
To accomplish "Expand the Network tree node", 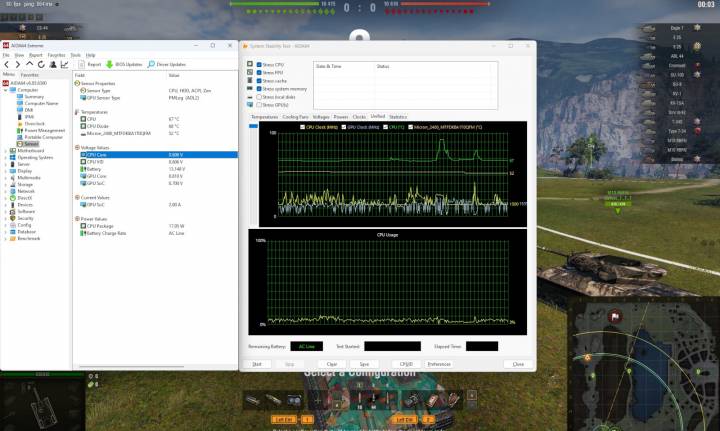I will point(6,191).
